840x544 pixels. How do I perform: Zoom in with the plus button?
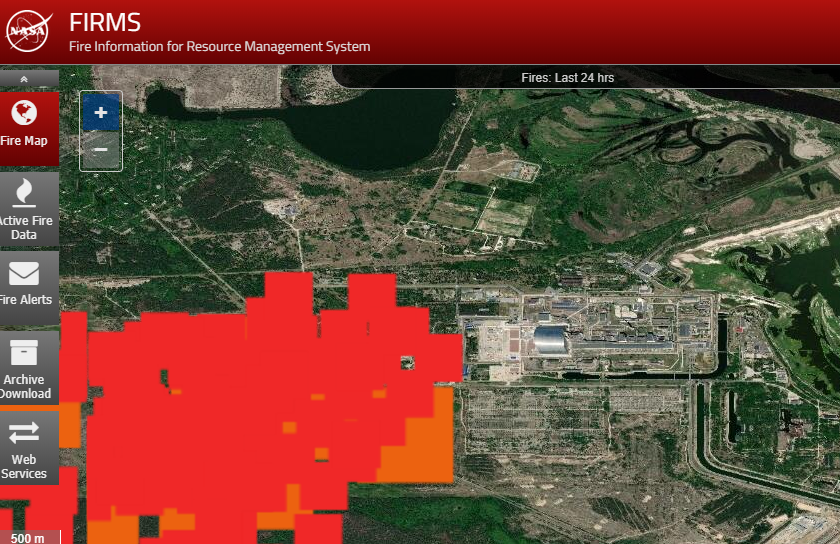point(100,113)
